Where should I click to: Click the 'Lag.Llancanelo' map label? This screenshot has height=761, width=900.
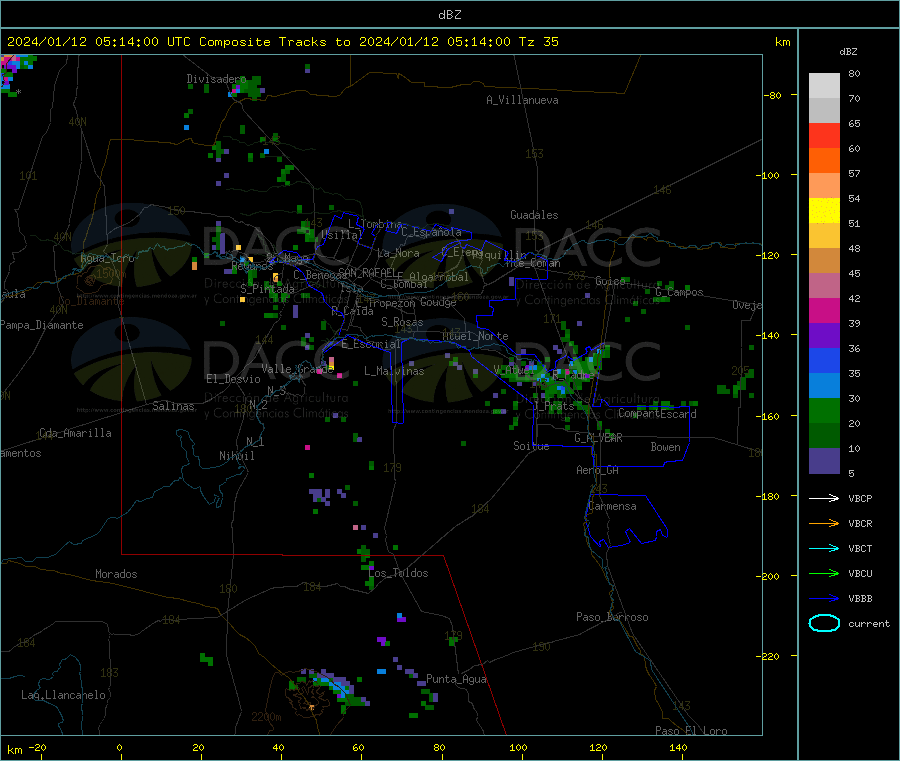click(x=64, y=695)
